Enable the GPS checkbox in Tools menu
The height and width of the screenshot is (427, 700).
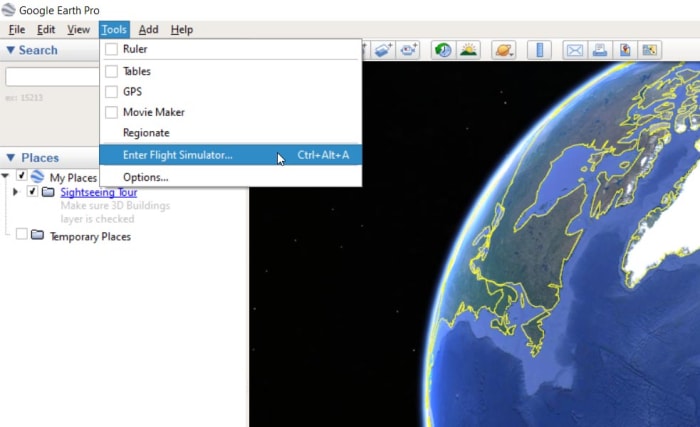pos(112,92)
